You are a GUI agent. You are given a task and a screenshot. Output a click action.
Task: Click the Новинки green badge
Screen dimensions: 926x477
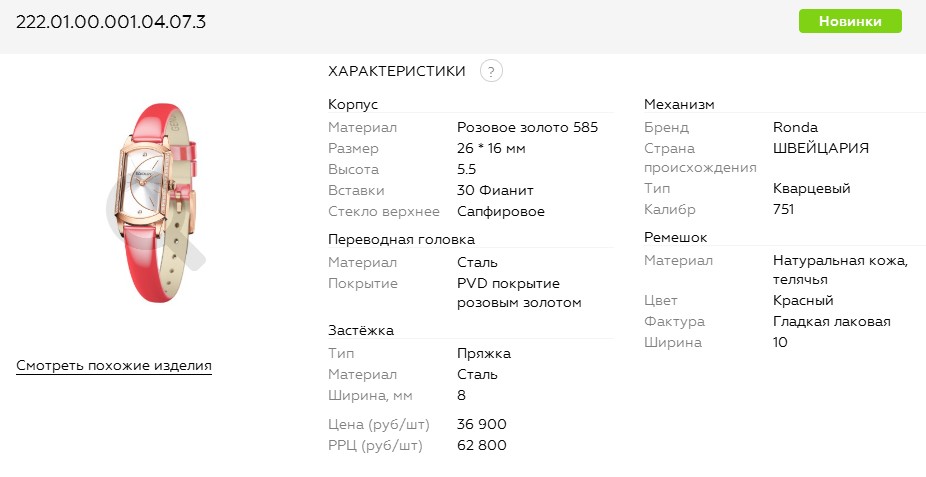tap(850, 21)
